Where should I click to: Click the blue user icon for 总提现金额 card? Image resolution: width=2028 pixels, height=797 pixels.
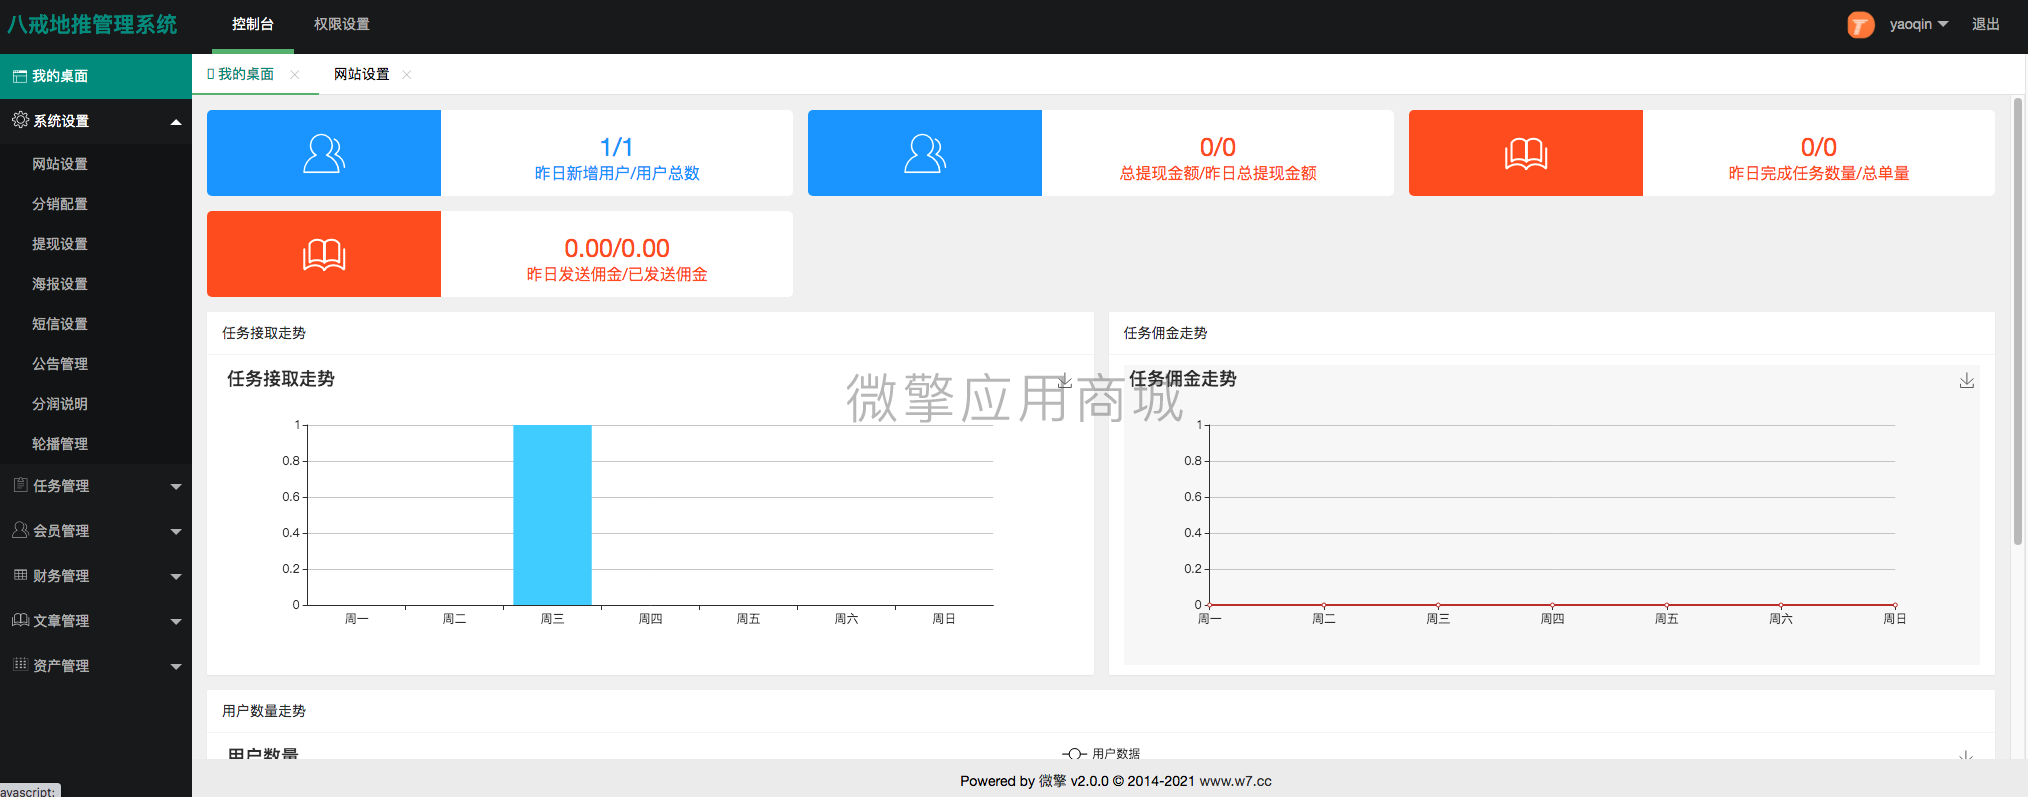coord(925,153)
